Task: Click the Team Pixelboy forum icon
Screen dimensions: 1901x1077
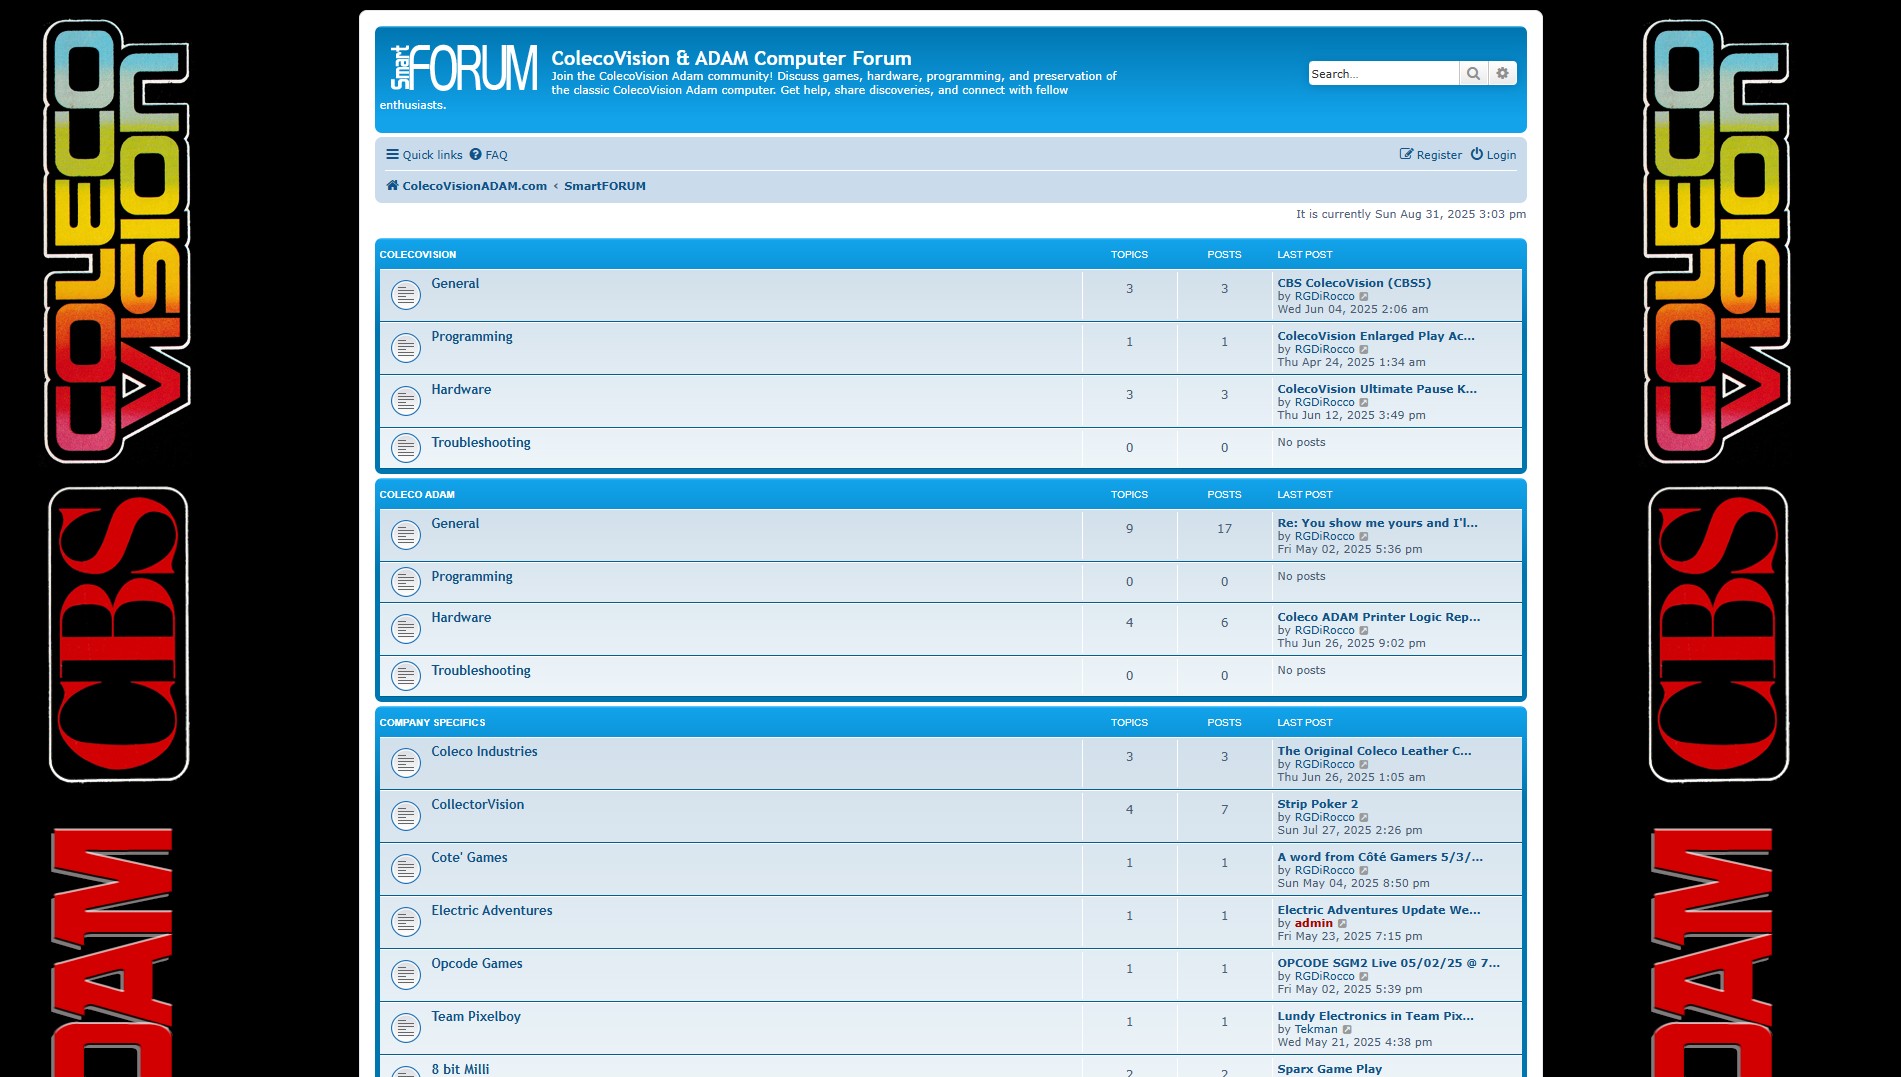Action: 406,1027
